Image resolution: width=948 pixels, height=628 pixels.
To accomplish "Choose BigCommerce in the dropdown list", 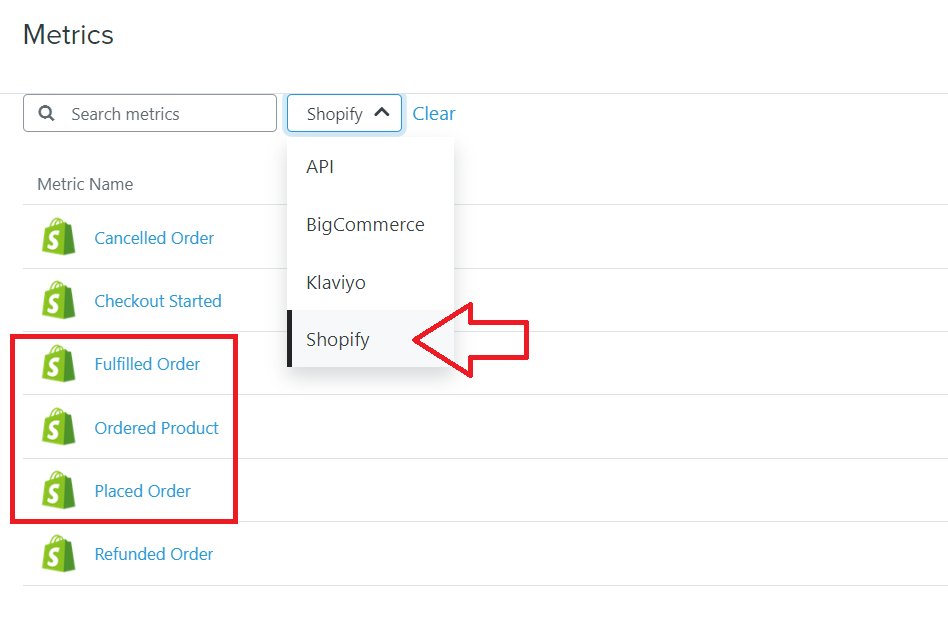I will 371,224.
